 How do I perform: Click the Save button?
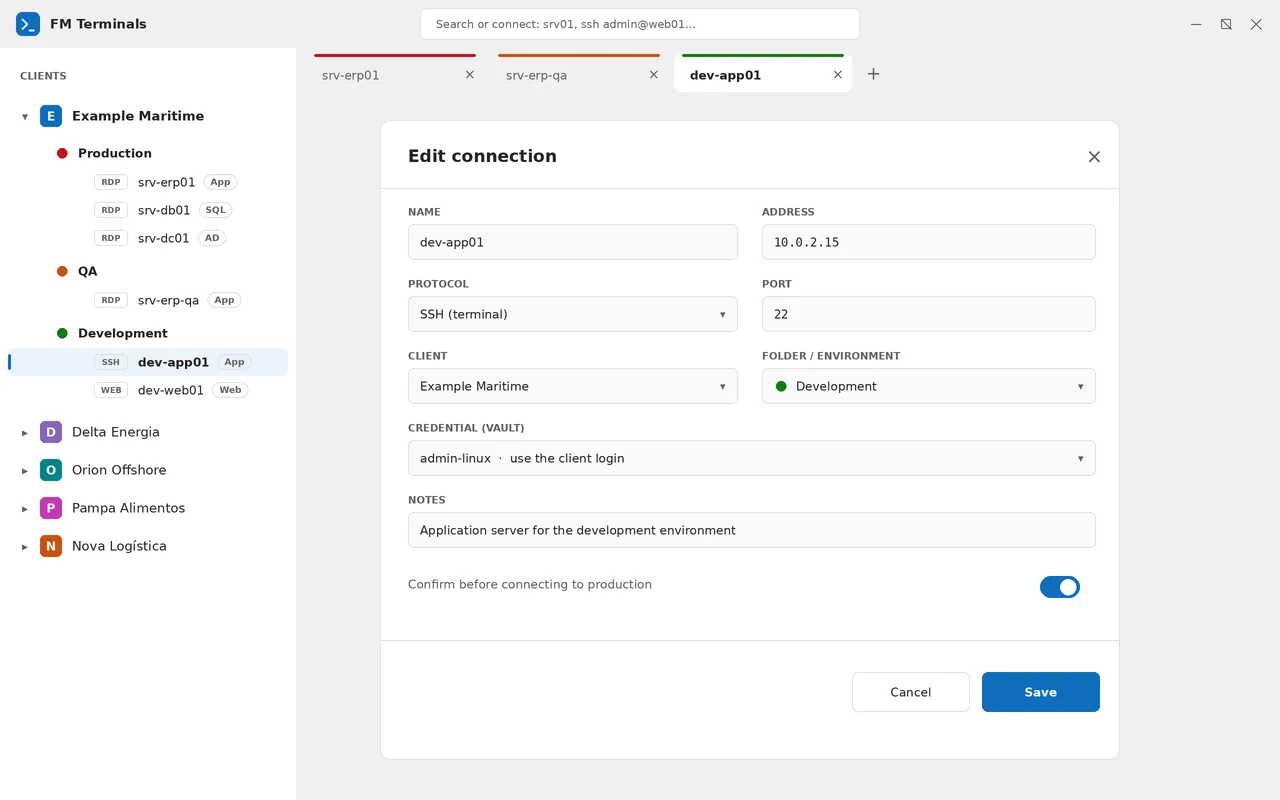(1041, 692)
